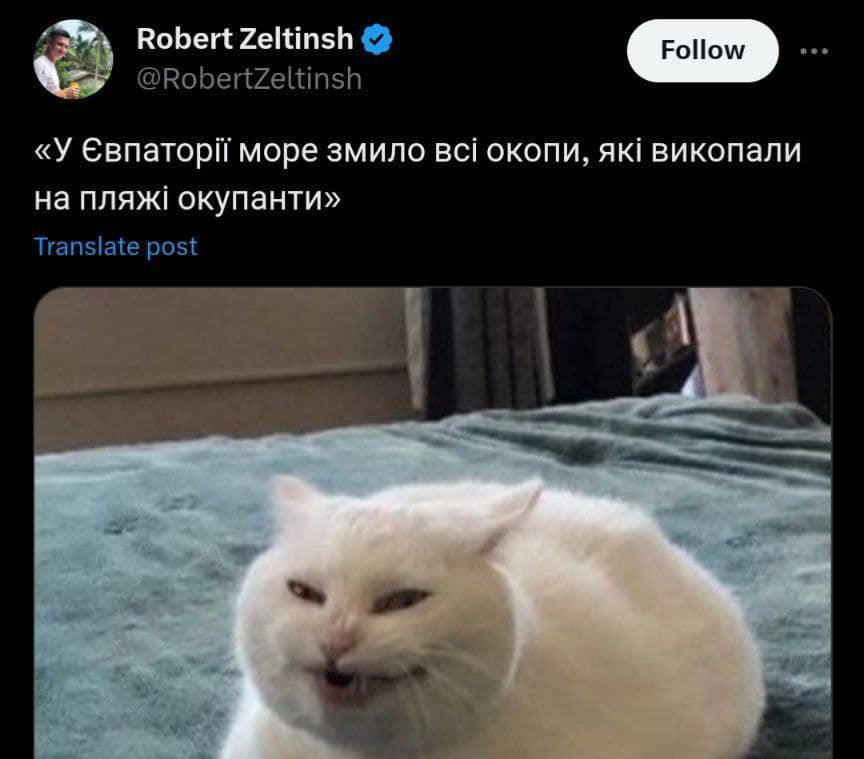Image resolution: width=864 pixels, height=759 pixels.
Task: Open the three-dot more options menu
Action: [814, 51]
